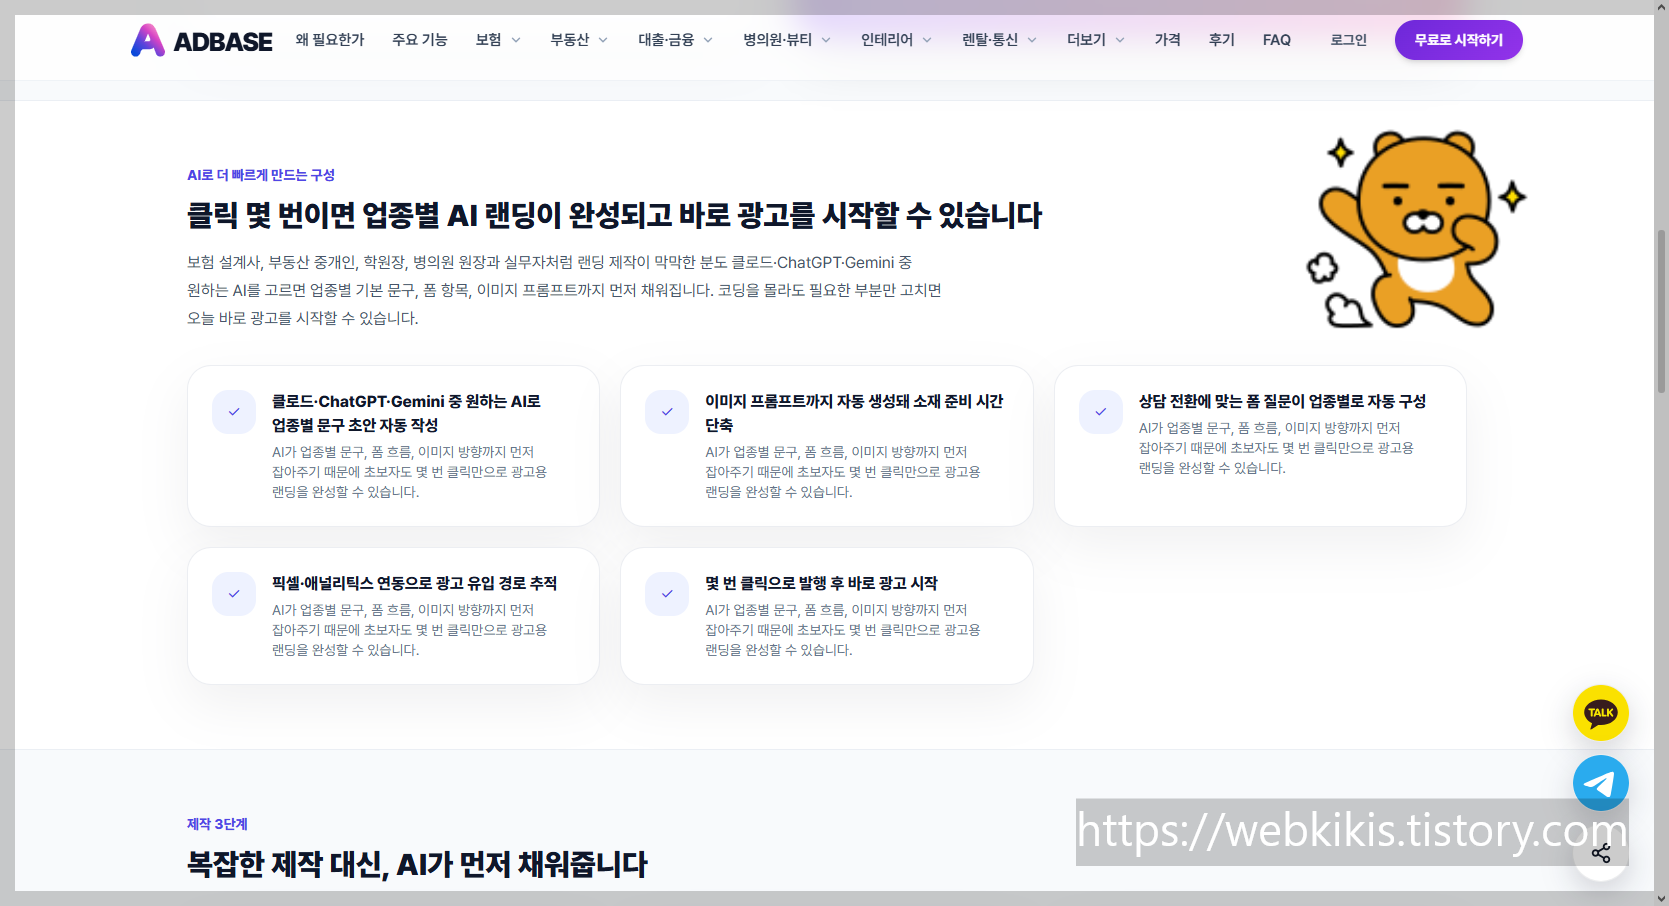Click the 몇 번 클릭으로 발행 후 바로 광고 시작 title
The image size is (1669, 906).
point(821,583)
